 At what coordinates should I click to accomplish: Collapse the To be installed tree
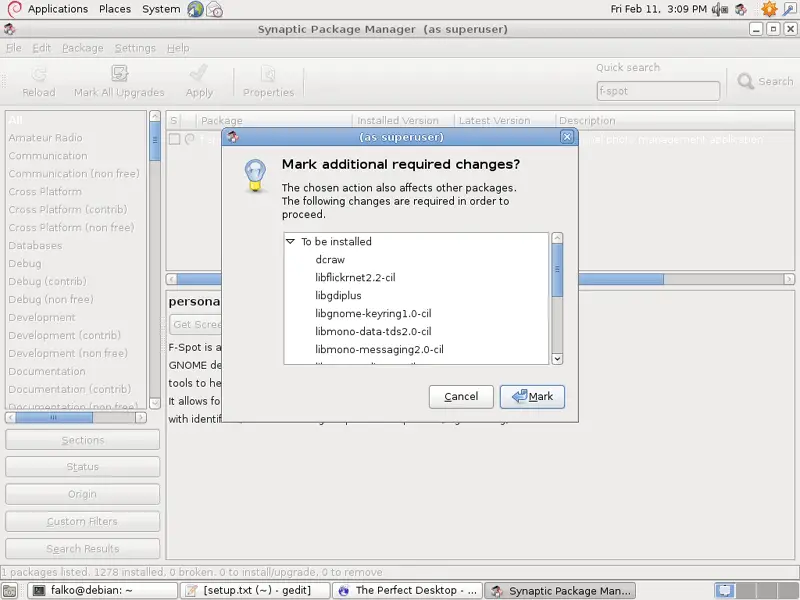290,241
